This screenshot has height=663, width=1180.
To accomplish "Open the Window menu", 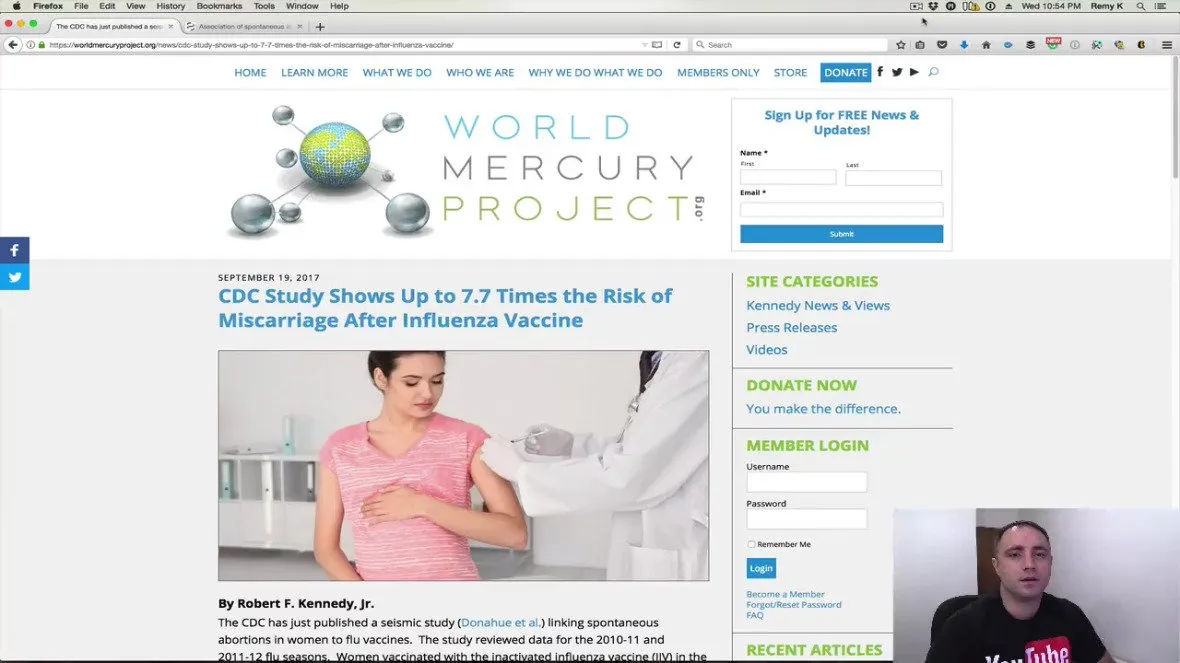I will [x=302, y=6].
